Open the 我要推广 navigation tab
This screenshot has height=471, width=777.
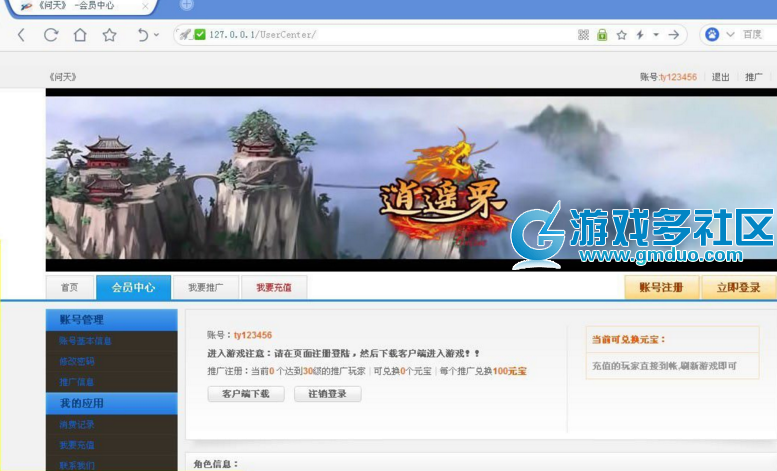[x=206, y=288]
